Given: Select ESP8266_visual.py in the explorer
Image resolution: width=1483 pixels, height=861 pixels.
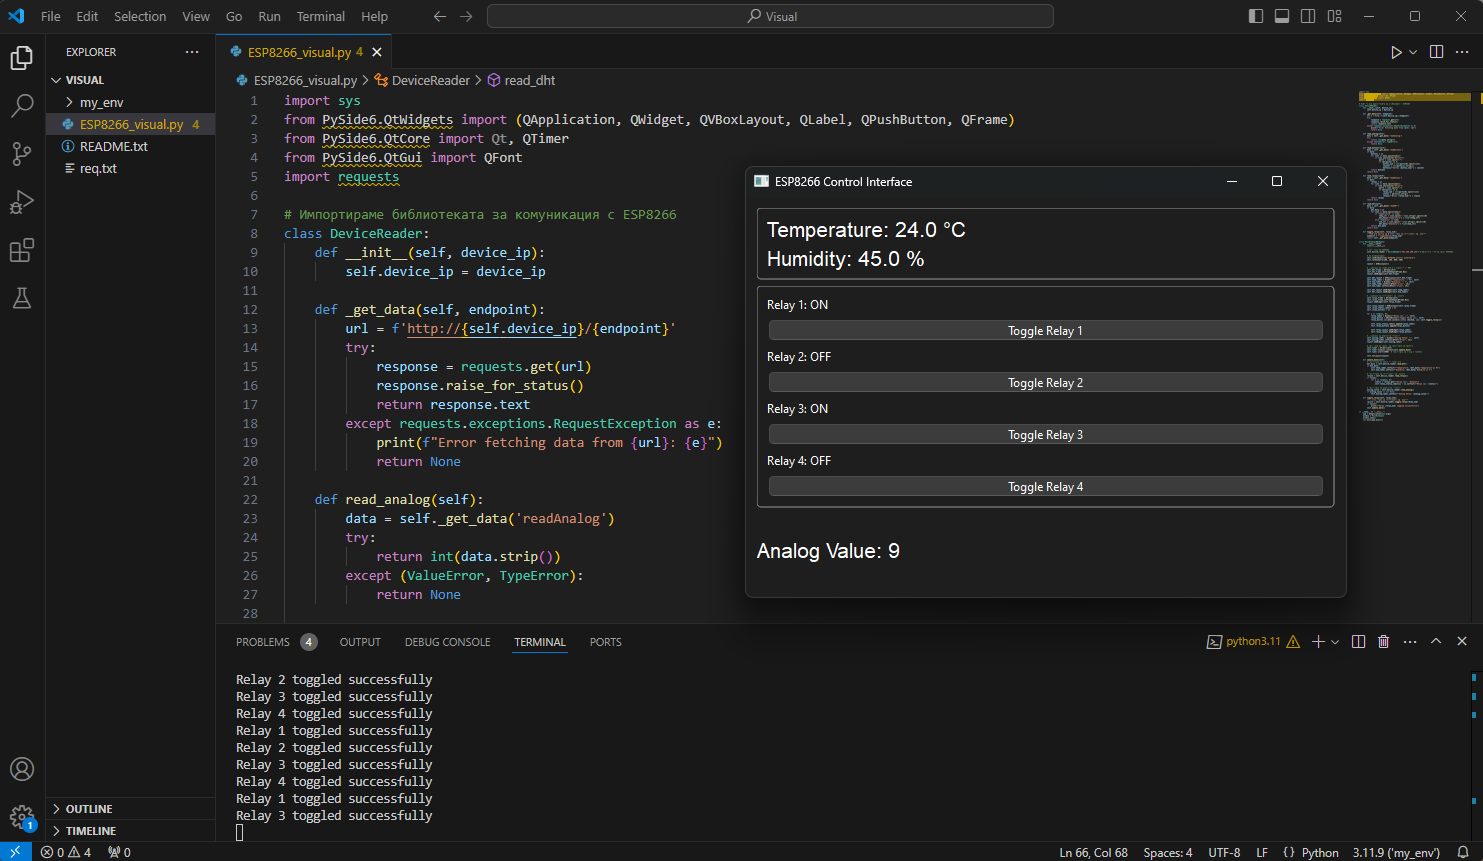Looking at the screenshot, I should 130,124.
